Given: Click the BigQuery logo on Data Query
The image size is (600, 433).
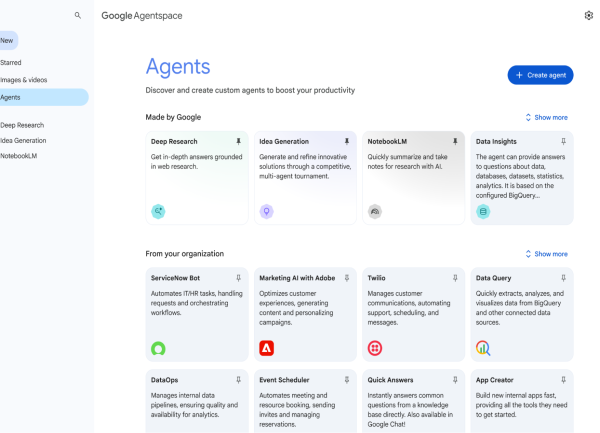Looking at the screenshot, I should click(x=483, y=348).
